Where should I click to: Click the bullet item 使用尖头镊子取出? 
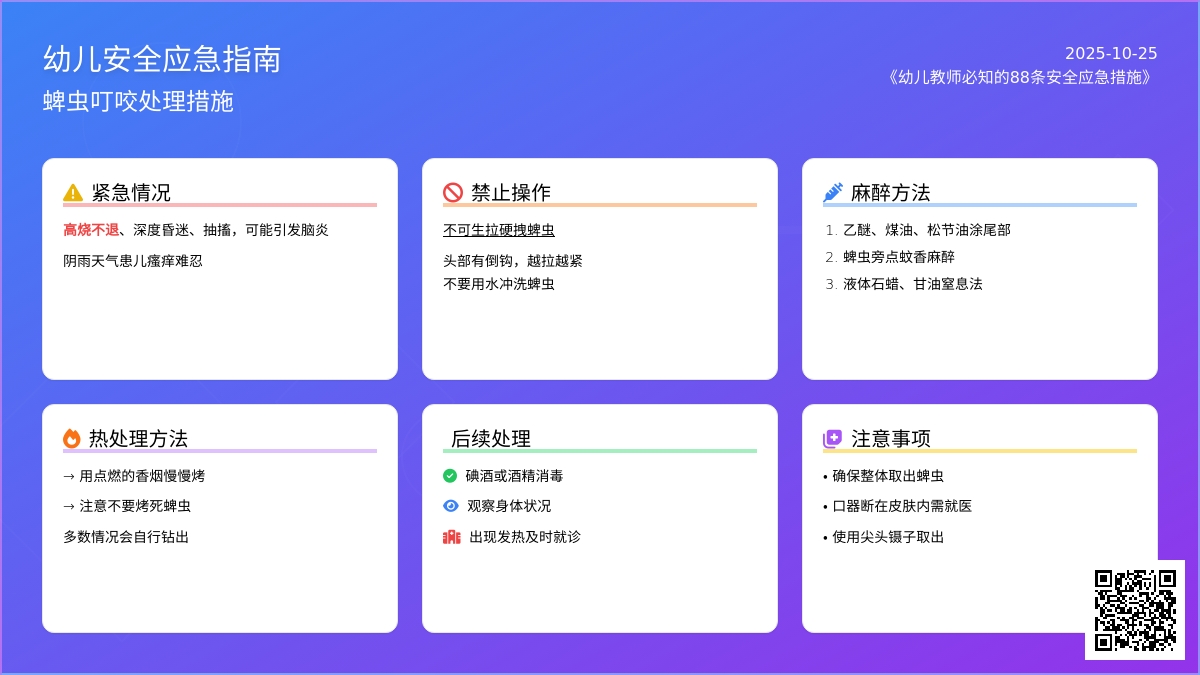[888, 537]
